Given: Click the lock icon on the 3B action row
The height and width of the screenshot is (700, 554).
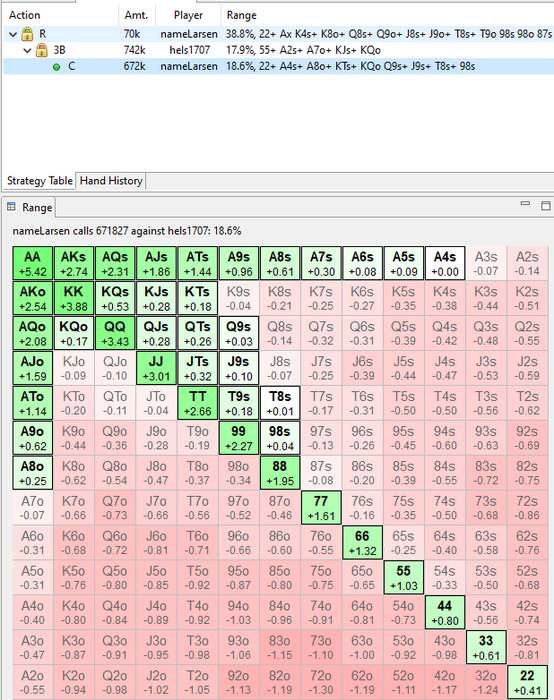Looking at the screenshot, I should click(42, 50).
